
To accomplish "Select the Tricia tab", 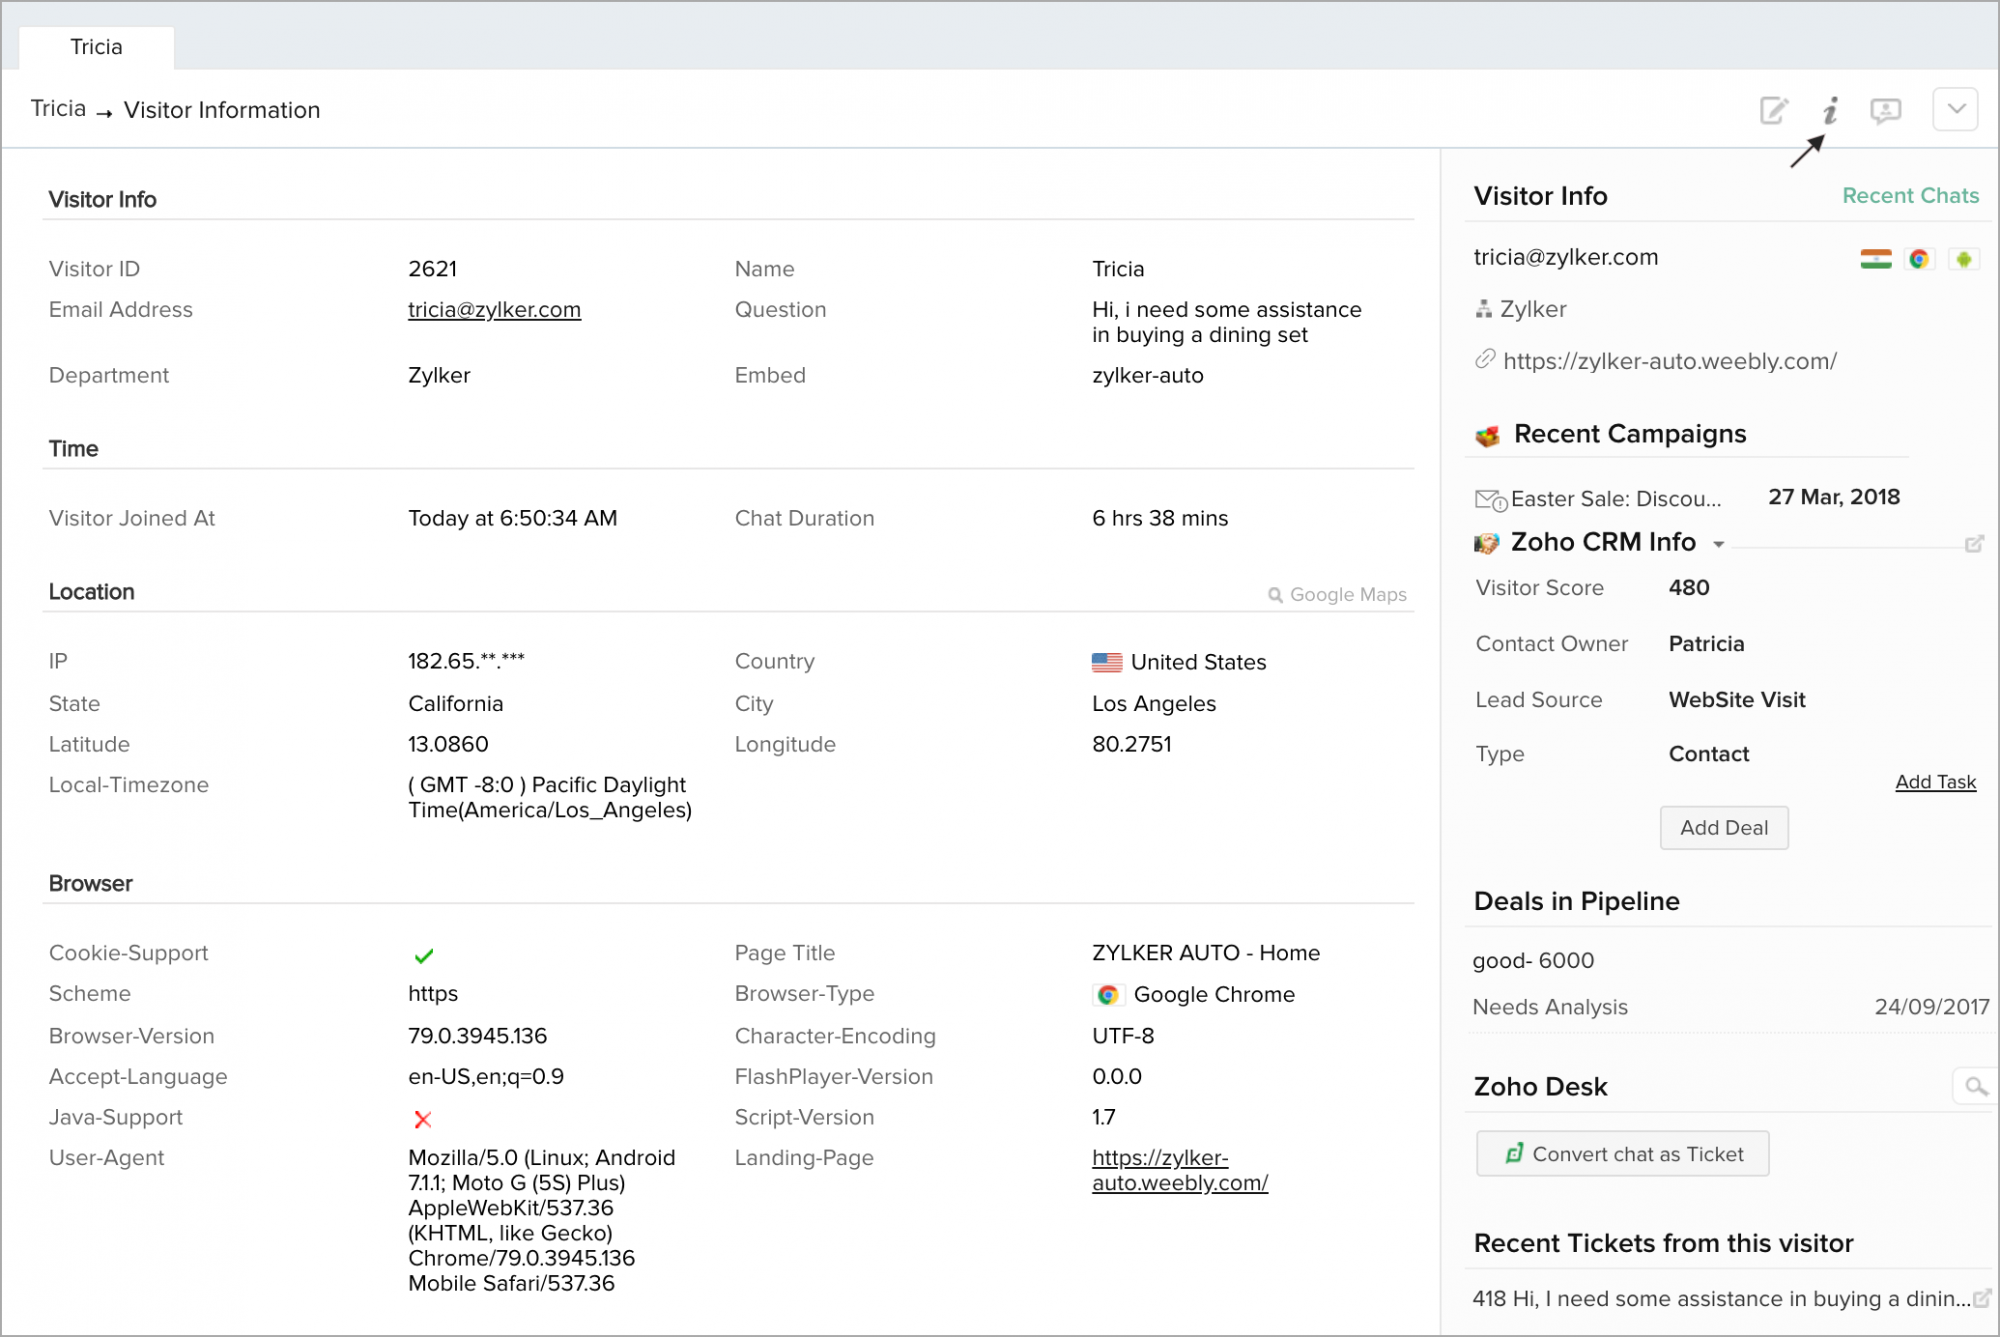I will [97, 47].
